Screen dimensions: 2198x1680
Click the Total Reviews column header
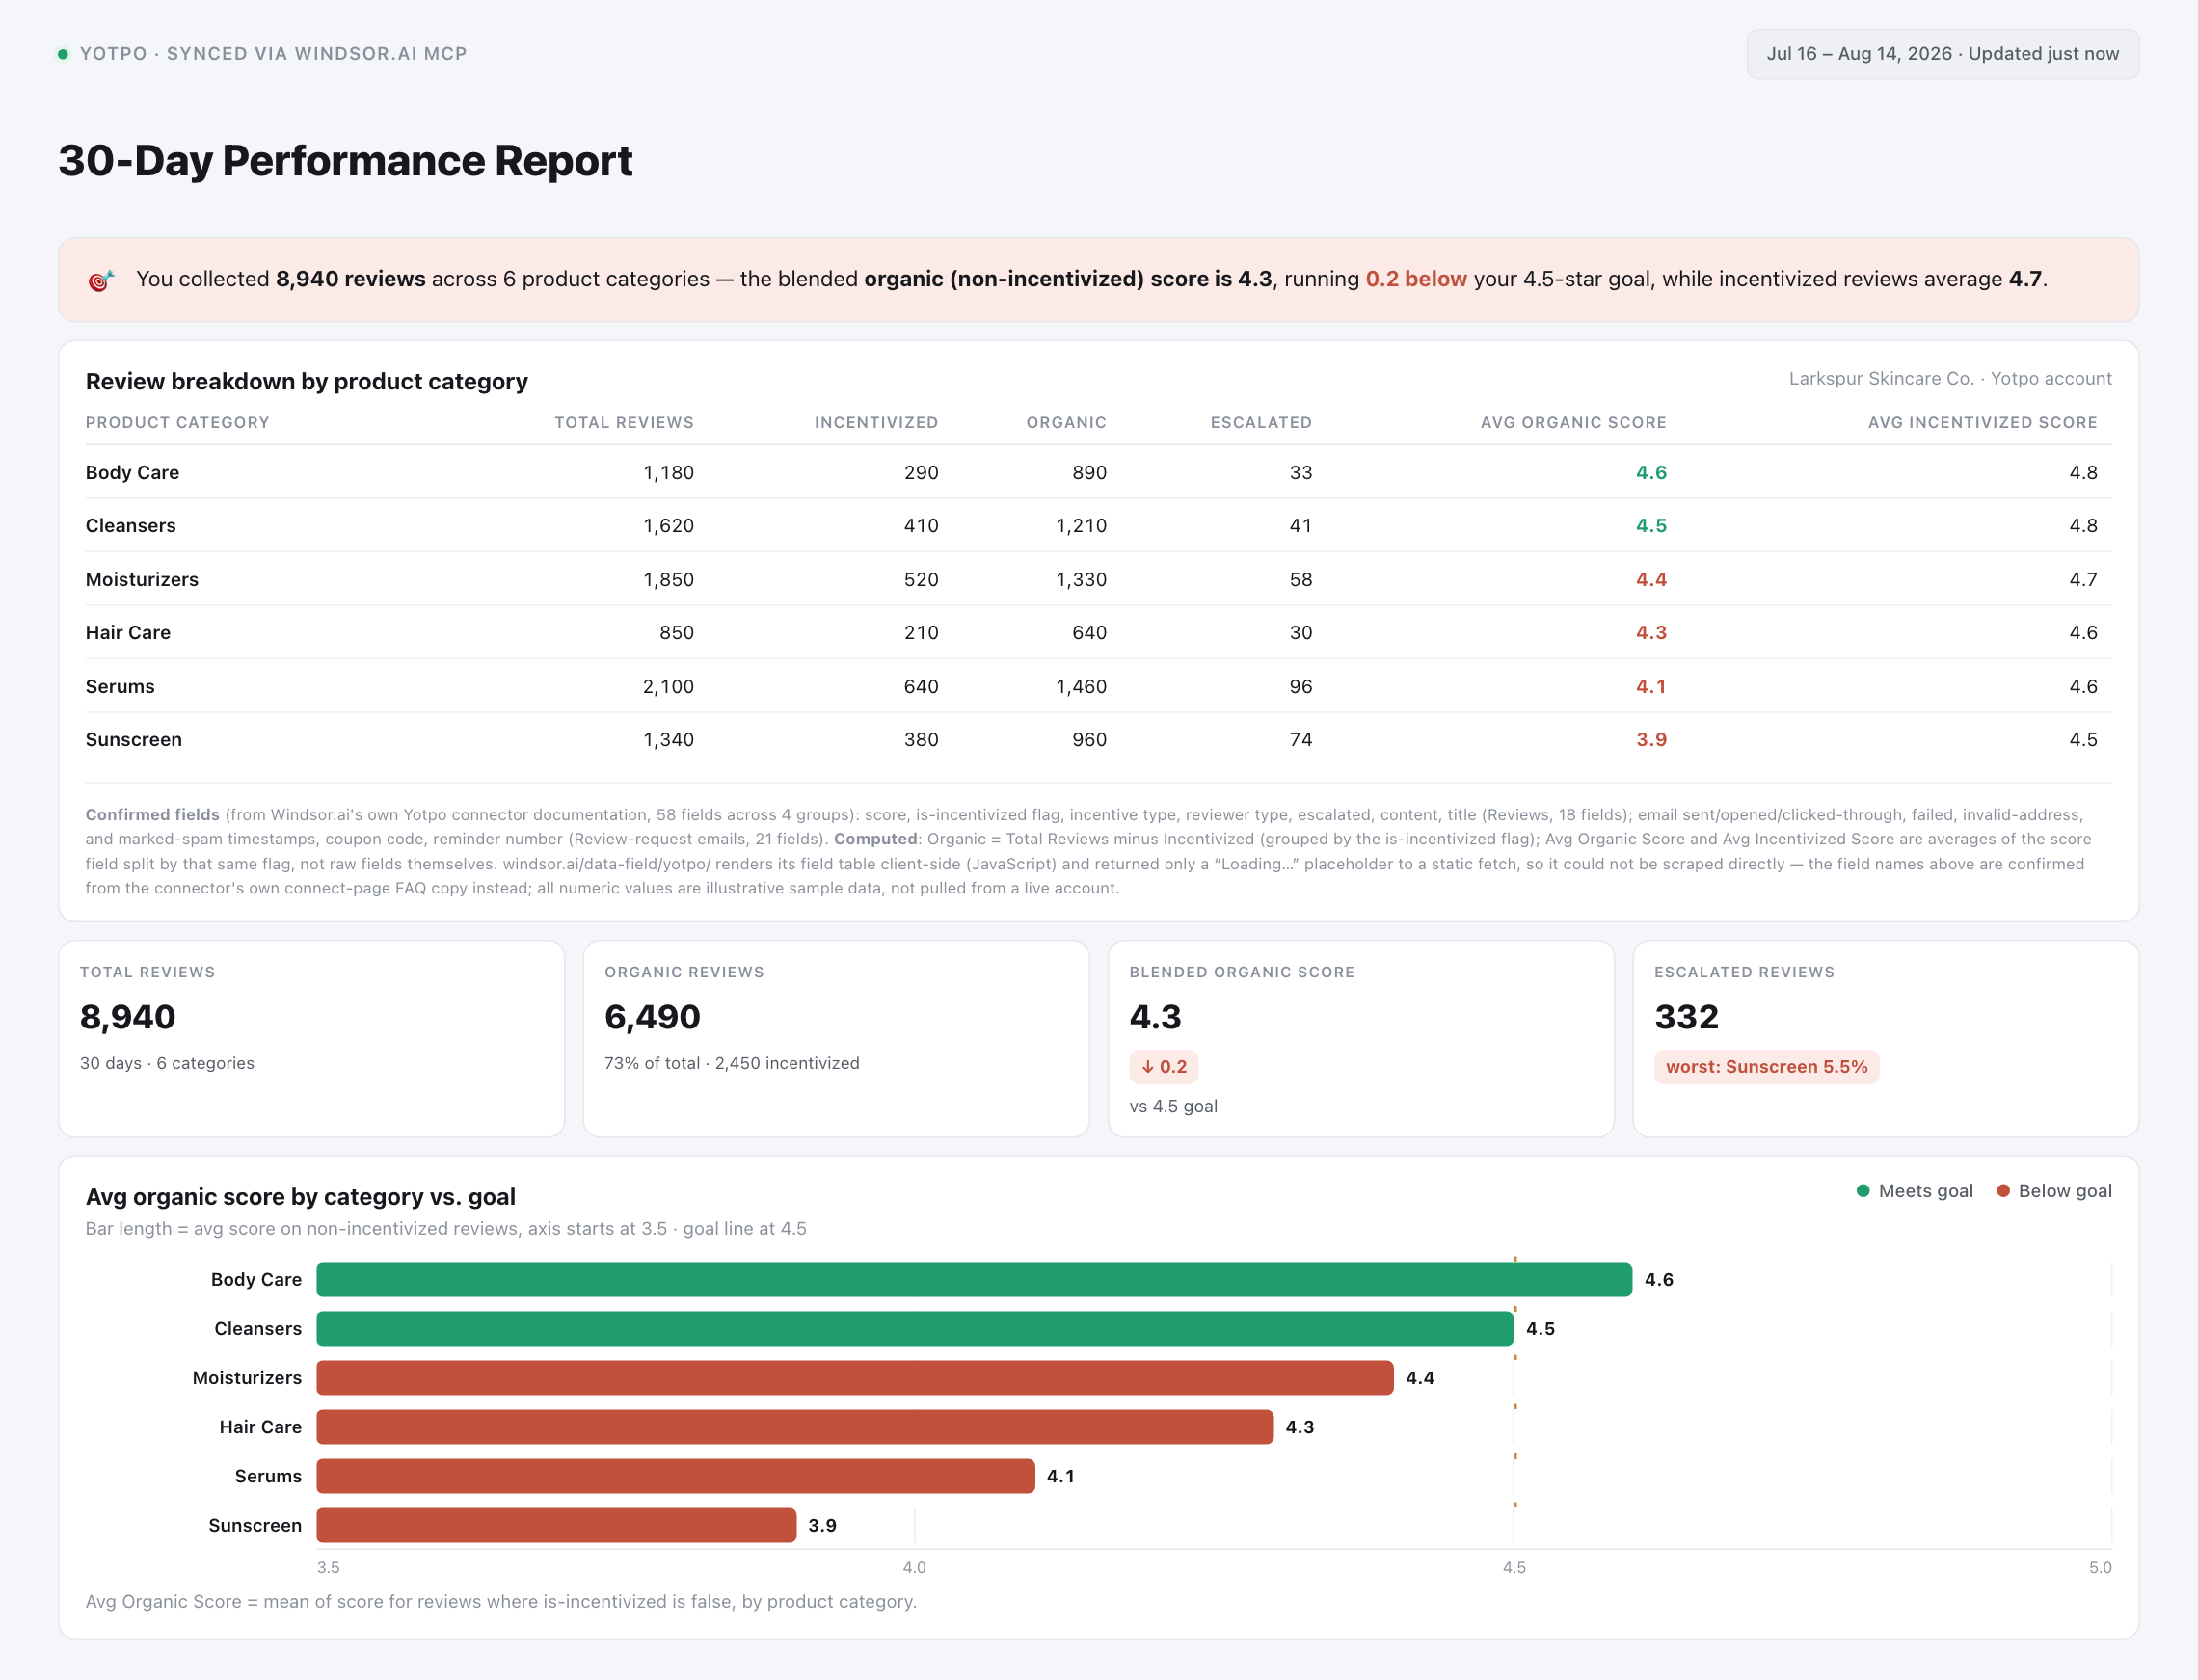tap(624, 422)
